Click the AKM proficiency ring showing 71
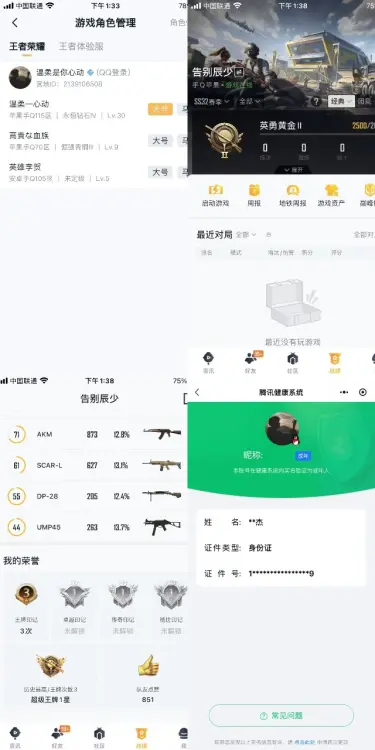 17,434
